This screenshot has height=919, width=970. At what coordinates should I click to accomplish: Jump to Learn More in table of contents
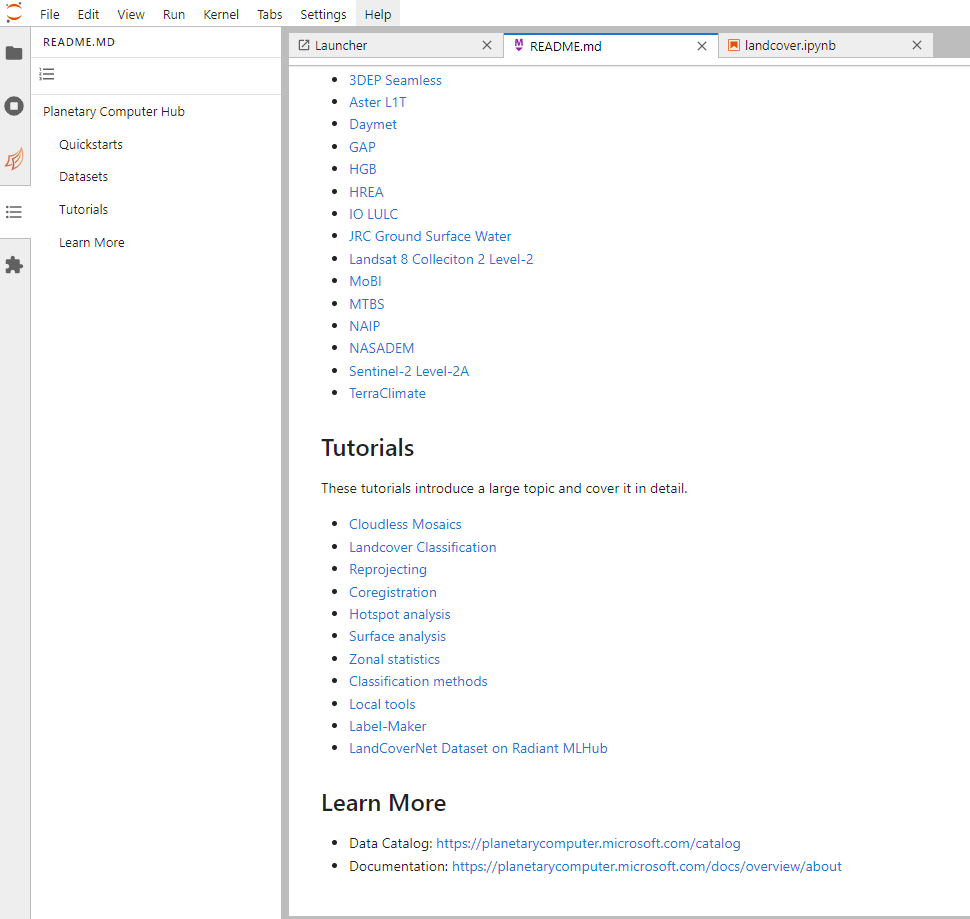pyautogui.click(x=92, y=242)
